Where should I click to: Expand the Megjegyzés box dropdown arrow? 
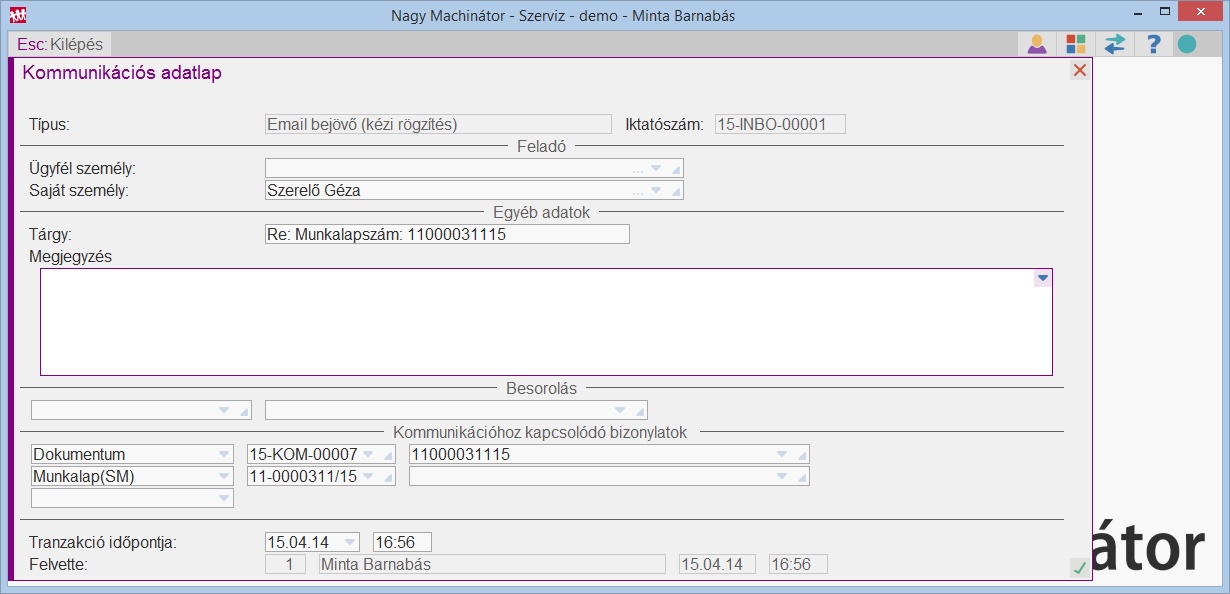1043,279
